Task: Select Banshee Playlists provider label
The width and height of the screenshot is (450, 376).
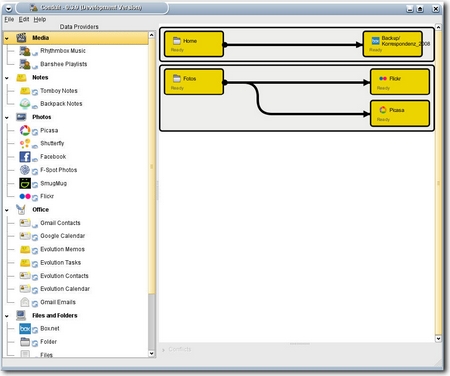Action: click(x=64, y=64)
